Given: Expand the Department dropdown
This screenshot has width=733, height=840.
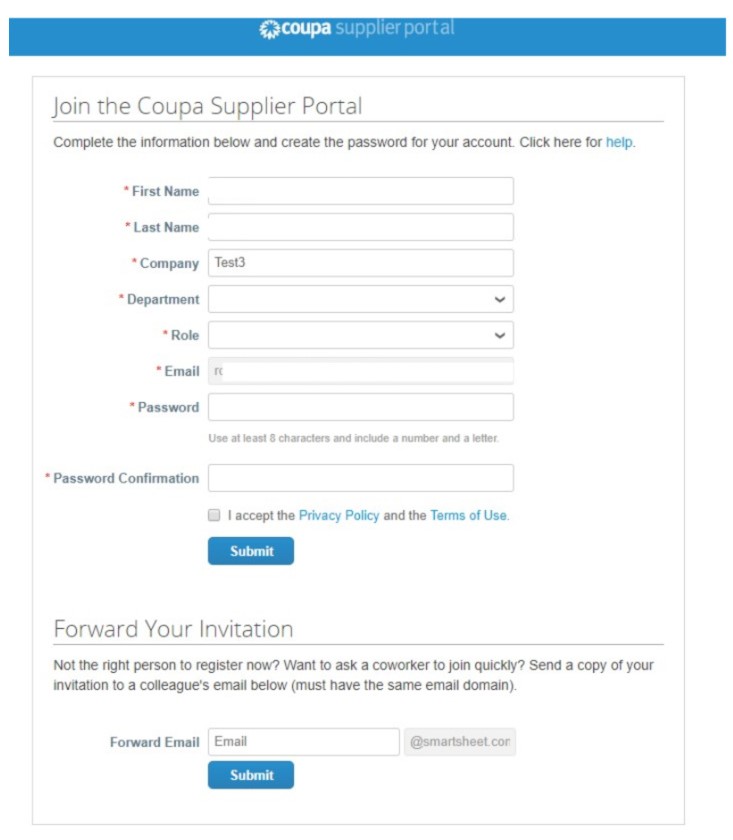Looking at the screenshot, I should 360,299.
